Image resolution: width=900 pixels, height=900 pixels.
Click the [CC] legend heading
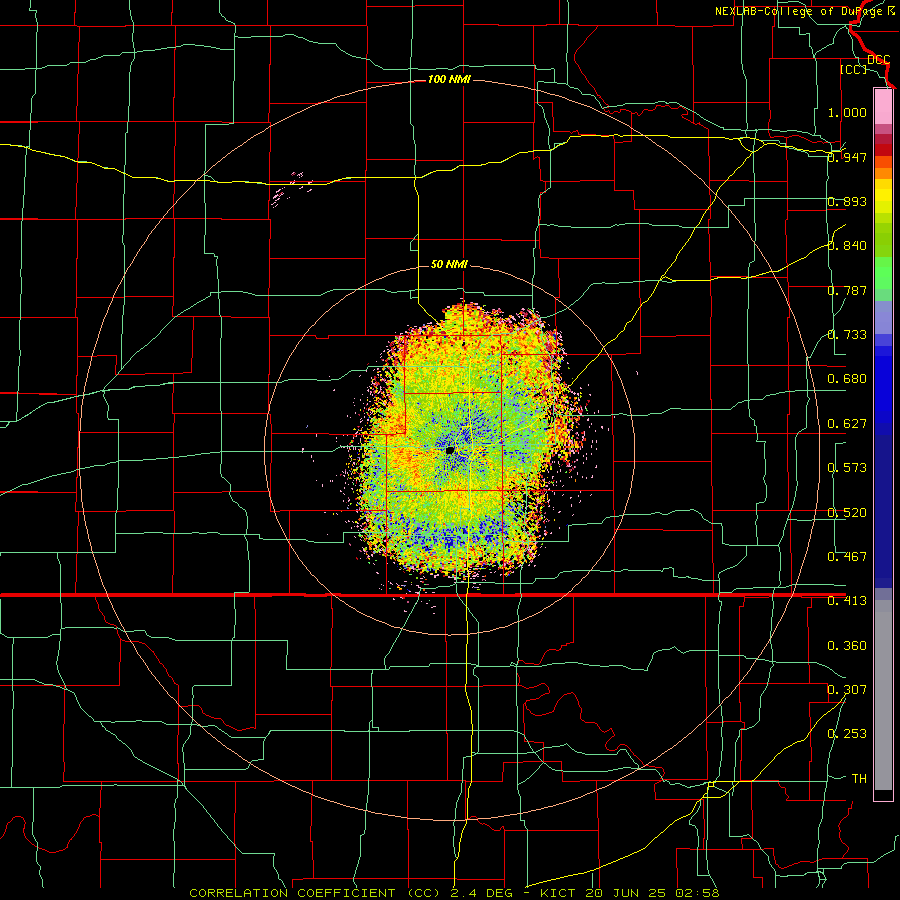coord(853,69)
